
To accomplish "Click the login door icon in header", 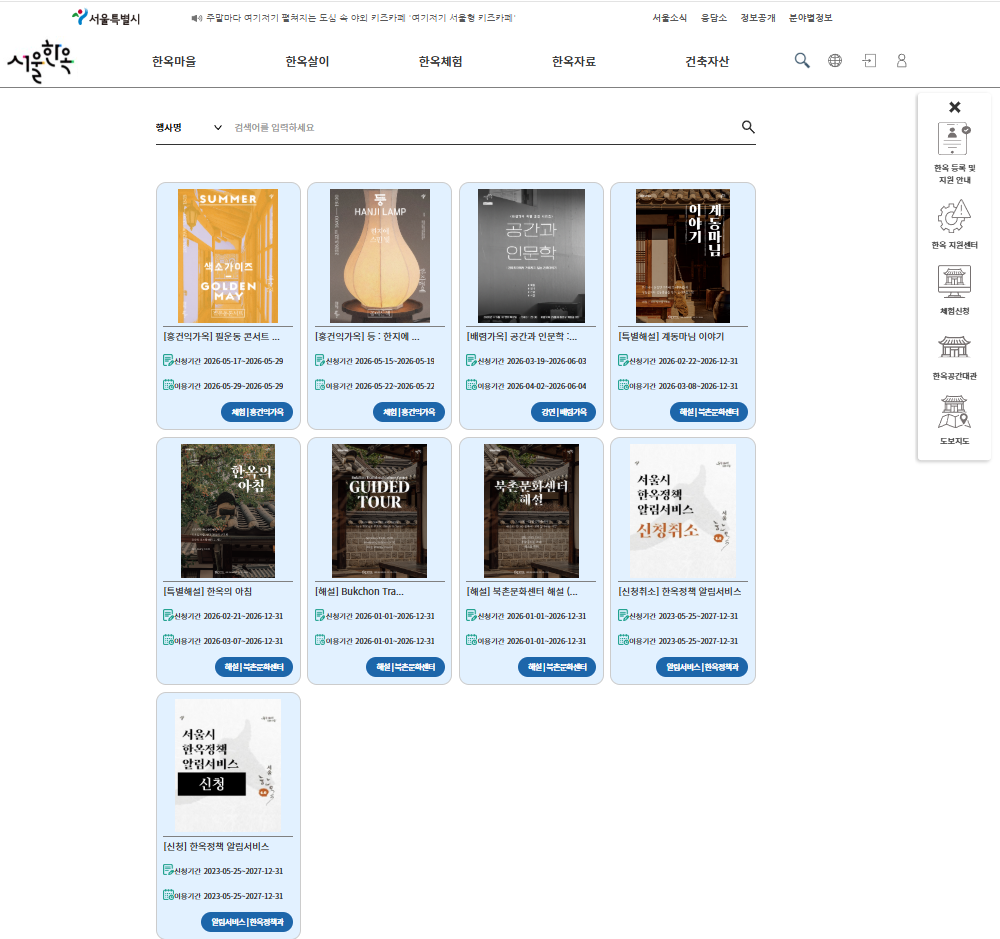I will [869, 61].
